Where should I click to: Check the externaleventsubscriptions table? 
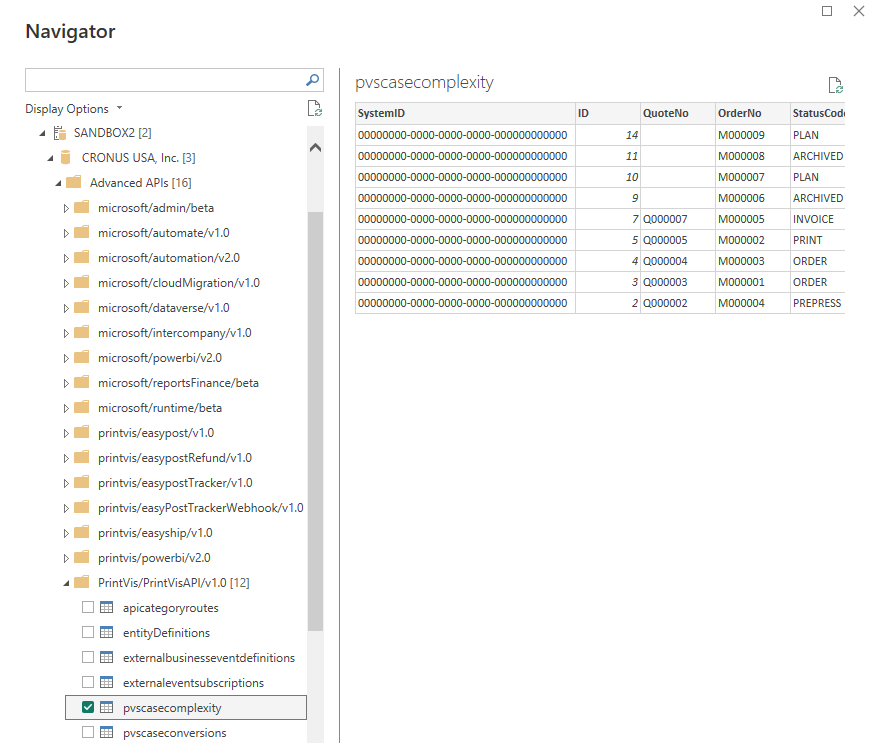click(88, 683)
